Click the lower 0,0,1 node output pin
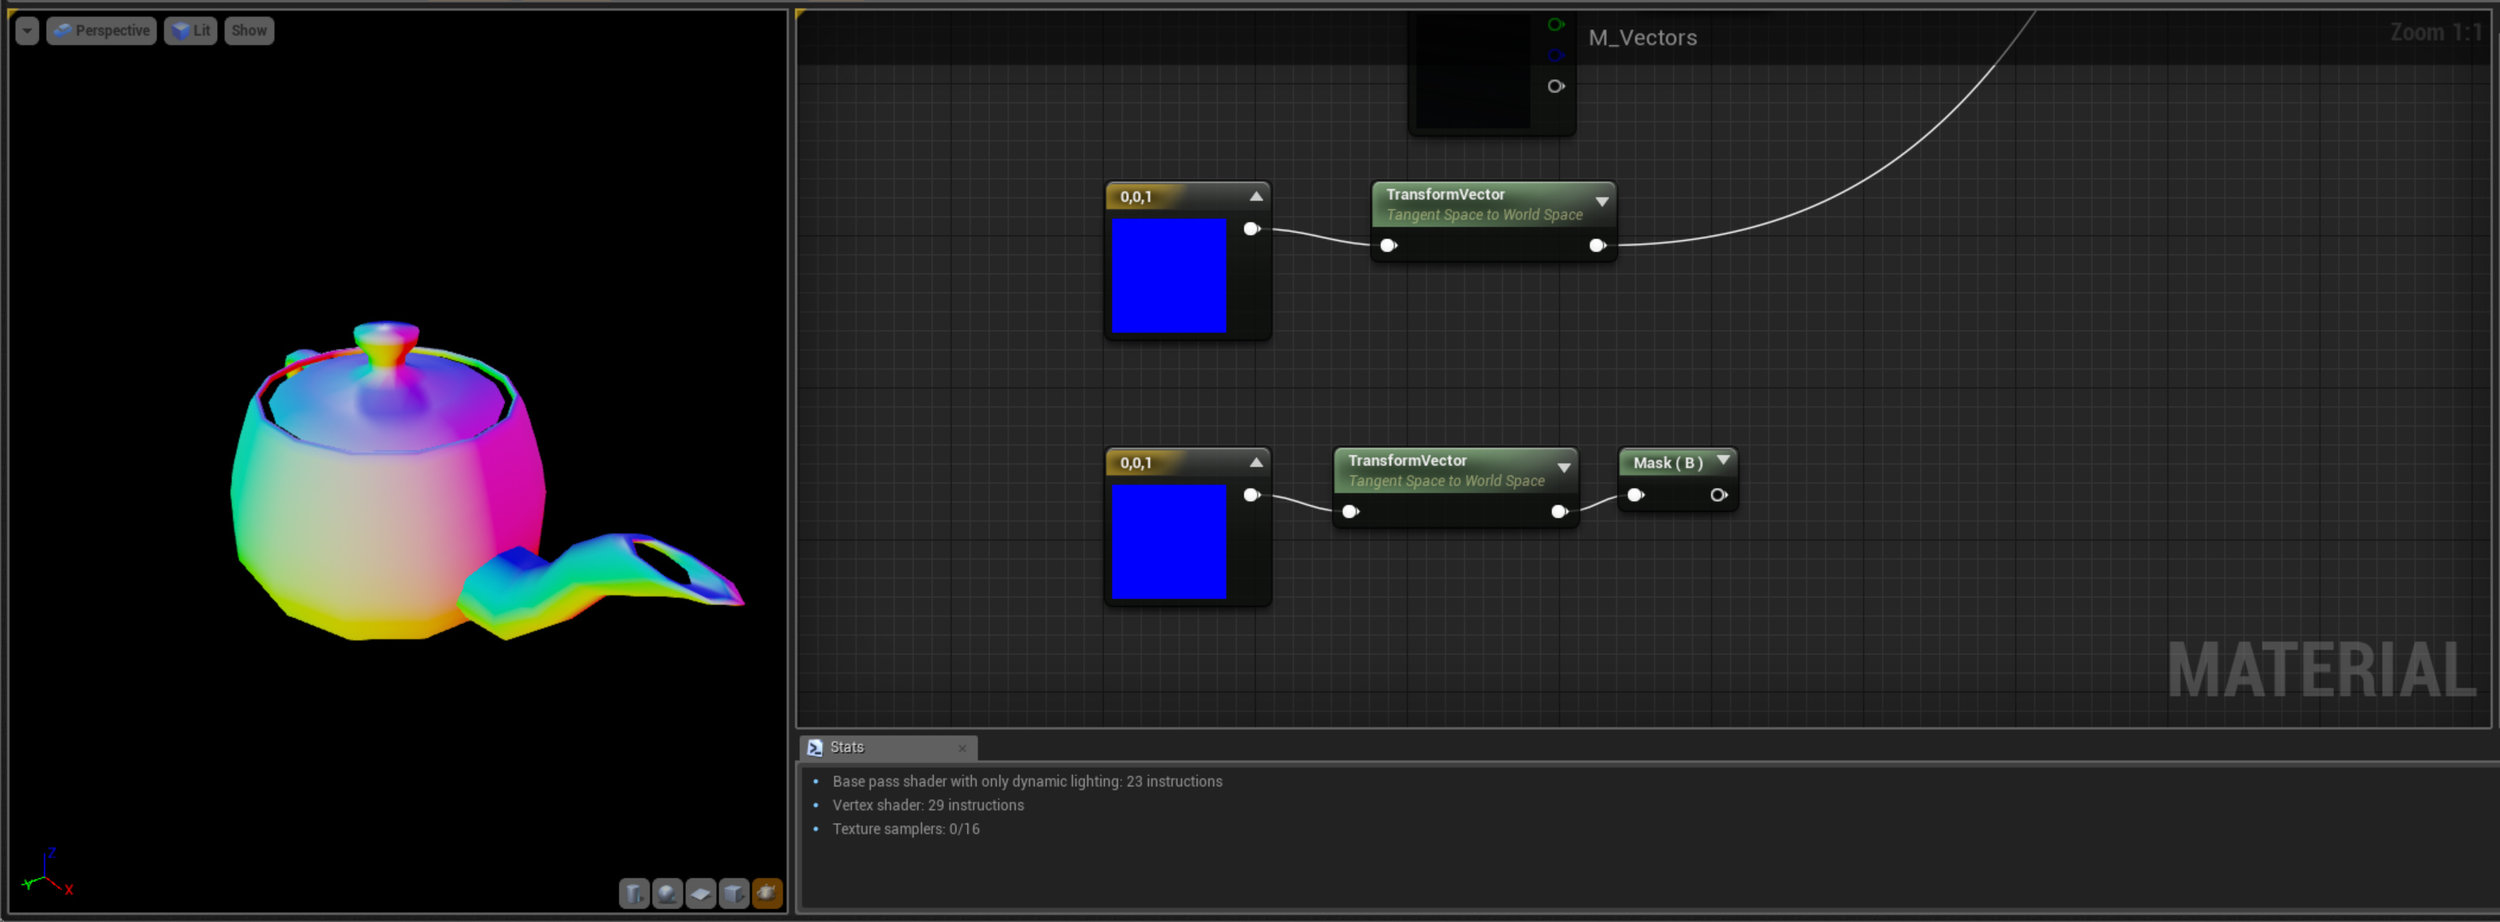This screenshot has width=2500, height=922. (1251, 495)
